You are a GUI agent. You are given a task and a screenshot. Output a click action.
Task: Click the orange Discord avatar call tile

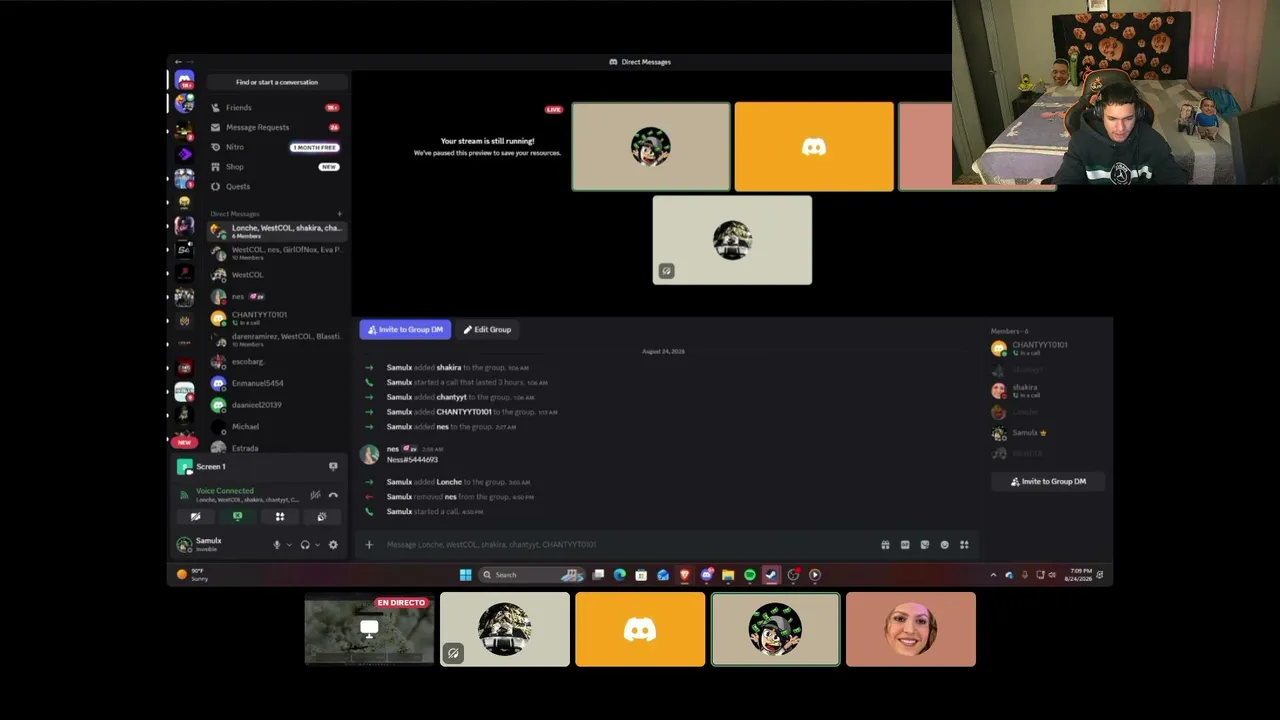tap(814, 147)
